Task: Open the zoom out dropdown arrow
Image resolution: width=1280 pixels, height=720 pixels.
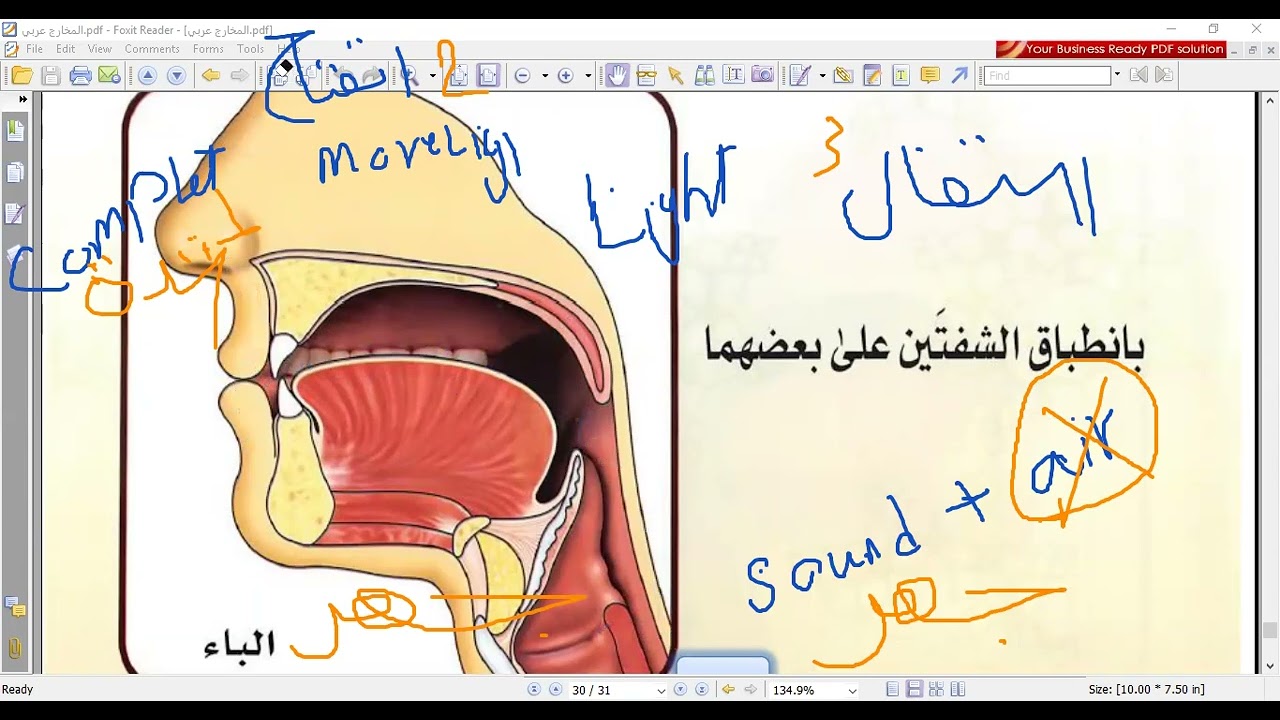Action: [545, 75]
